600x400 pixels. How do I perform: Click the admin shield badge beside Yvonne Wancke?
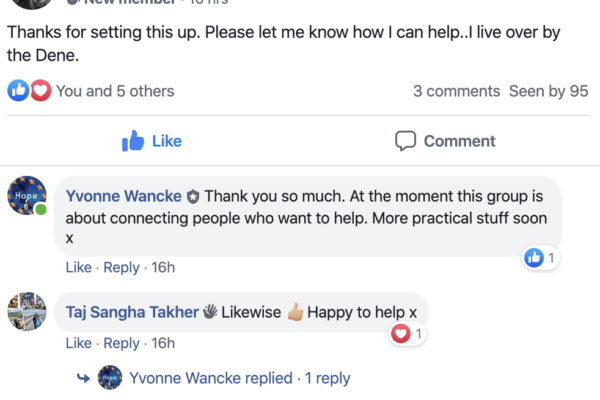click(x=193, y=197)
